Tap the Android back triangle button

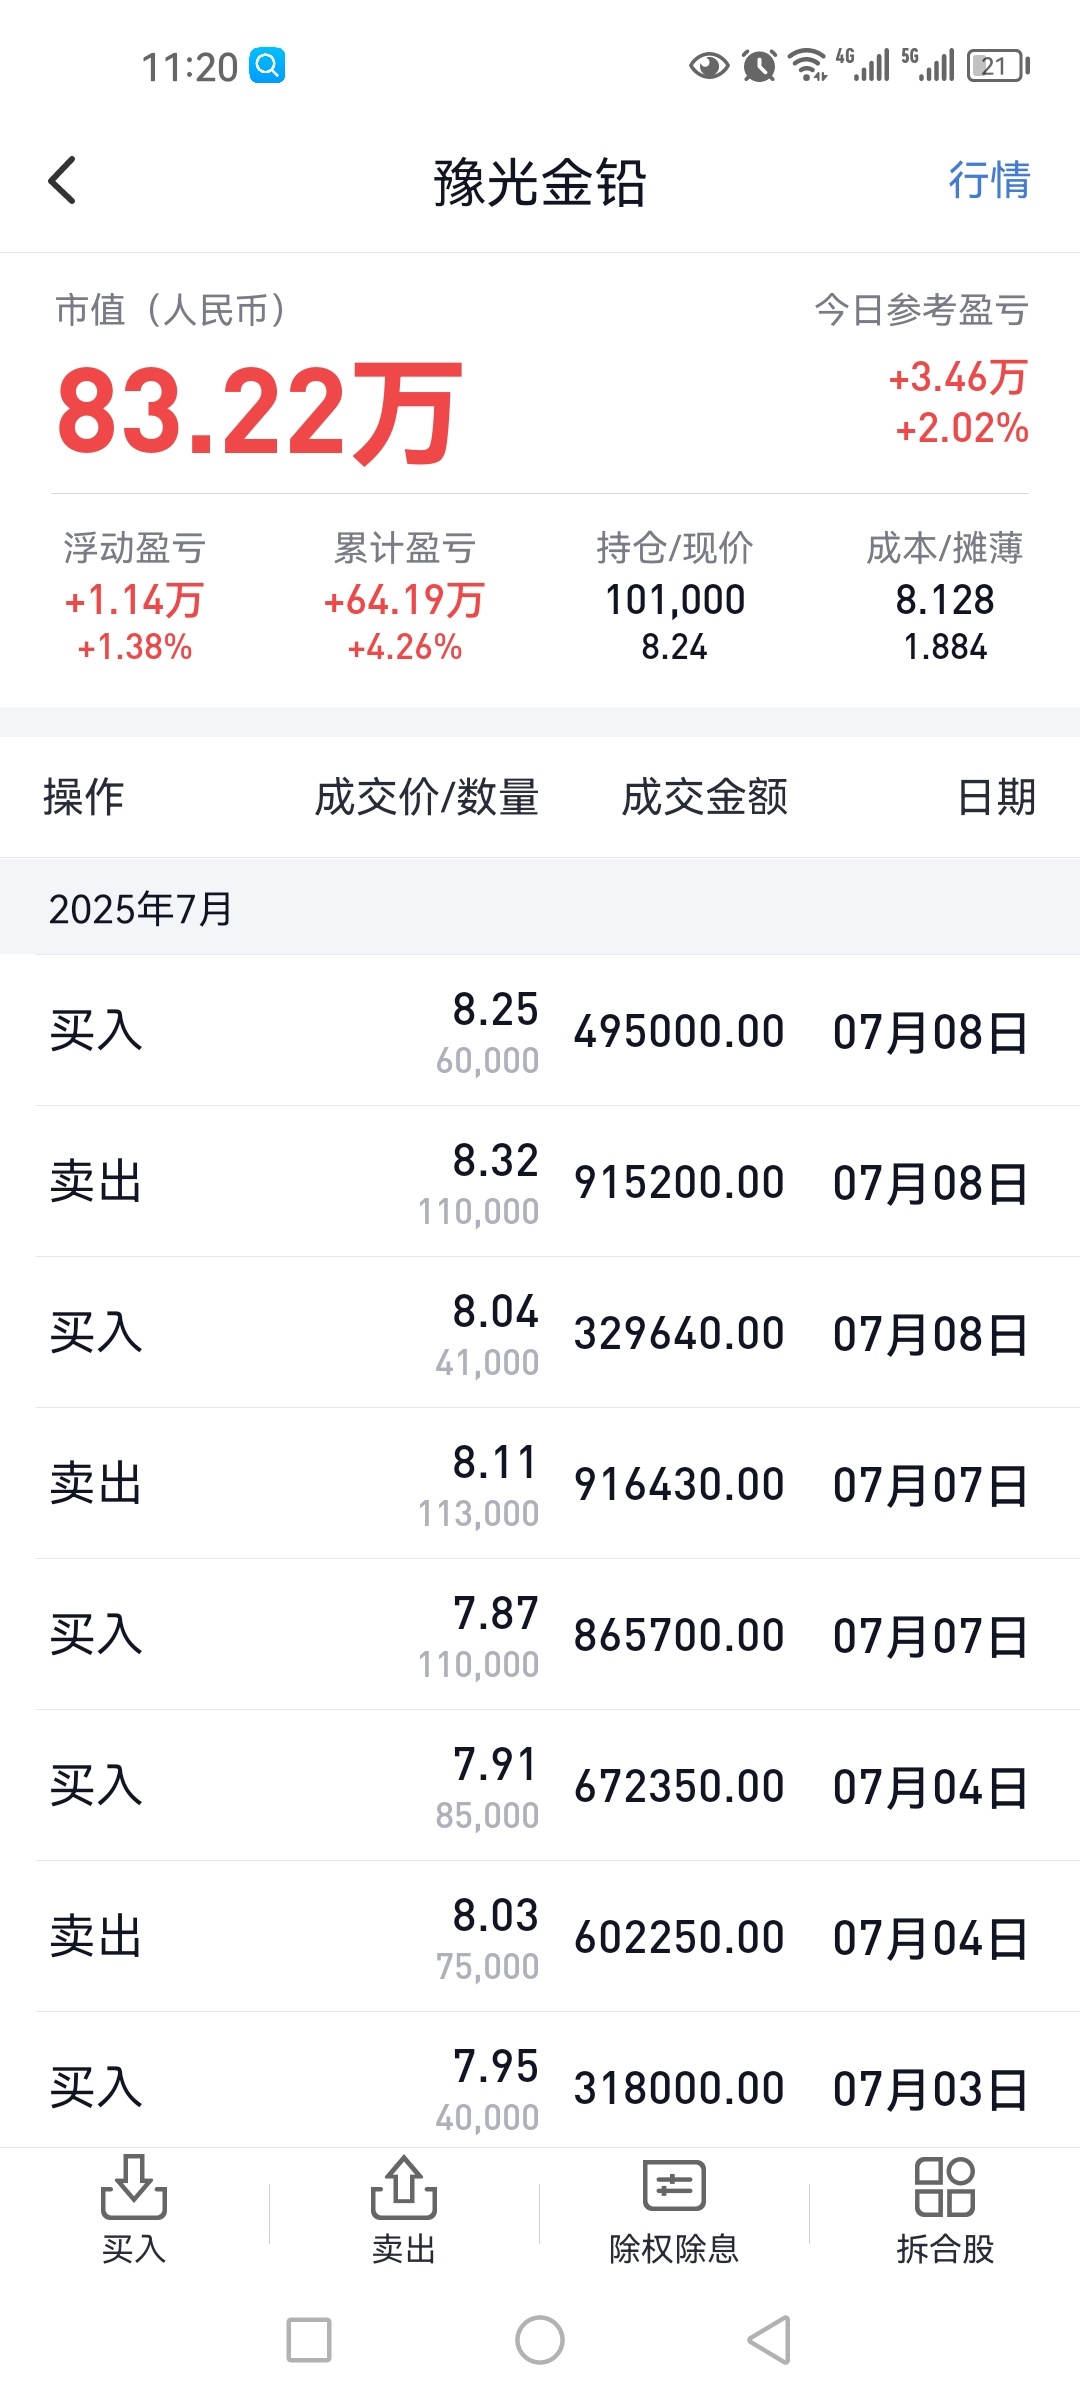[770, 2340]
